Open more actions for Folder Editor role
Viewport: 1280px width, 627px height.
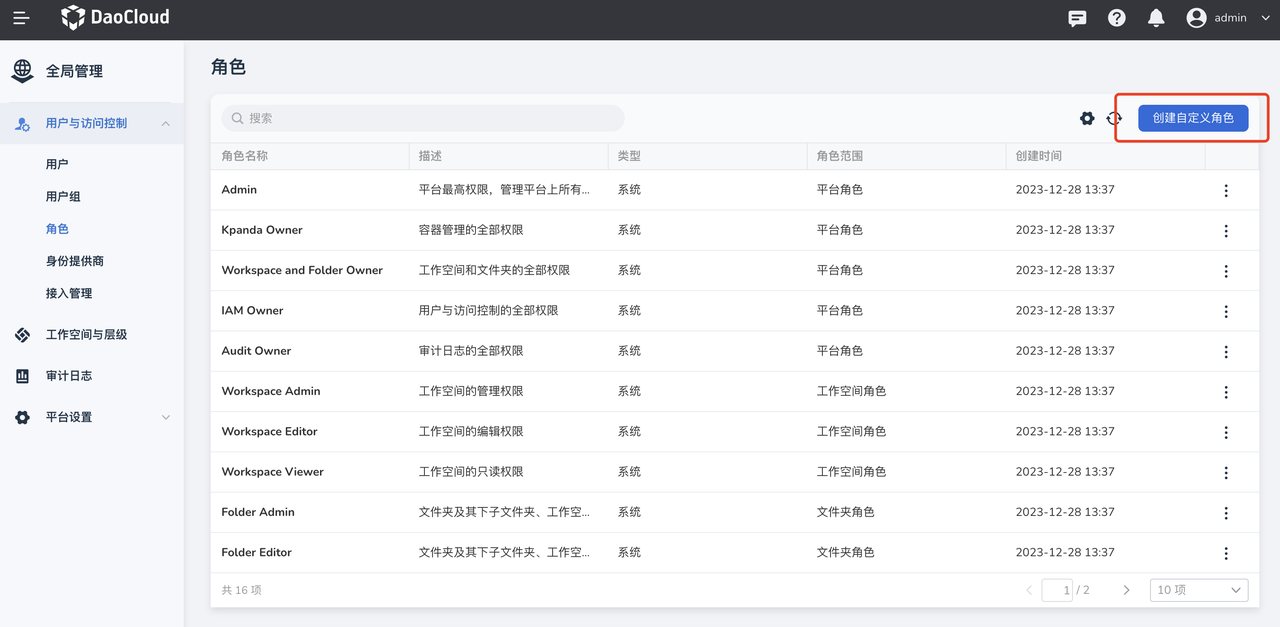click(x=1226, y=553)
